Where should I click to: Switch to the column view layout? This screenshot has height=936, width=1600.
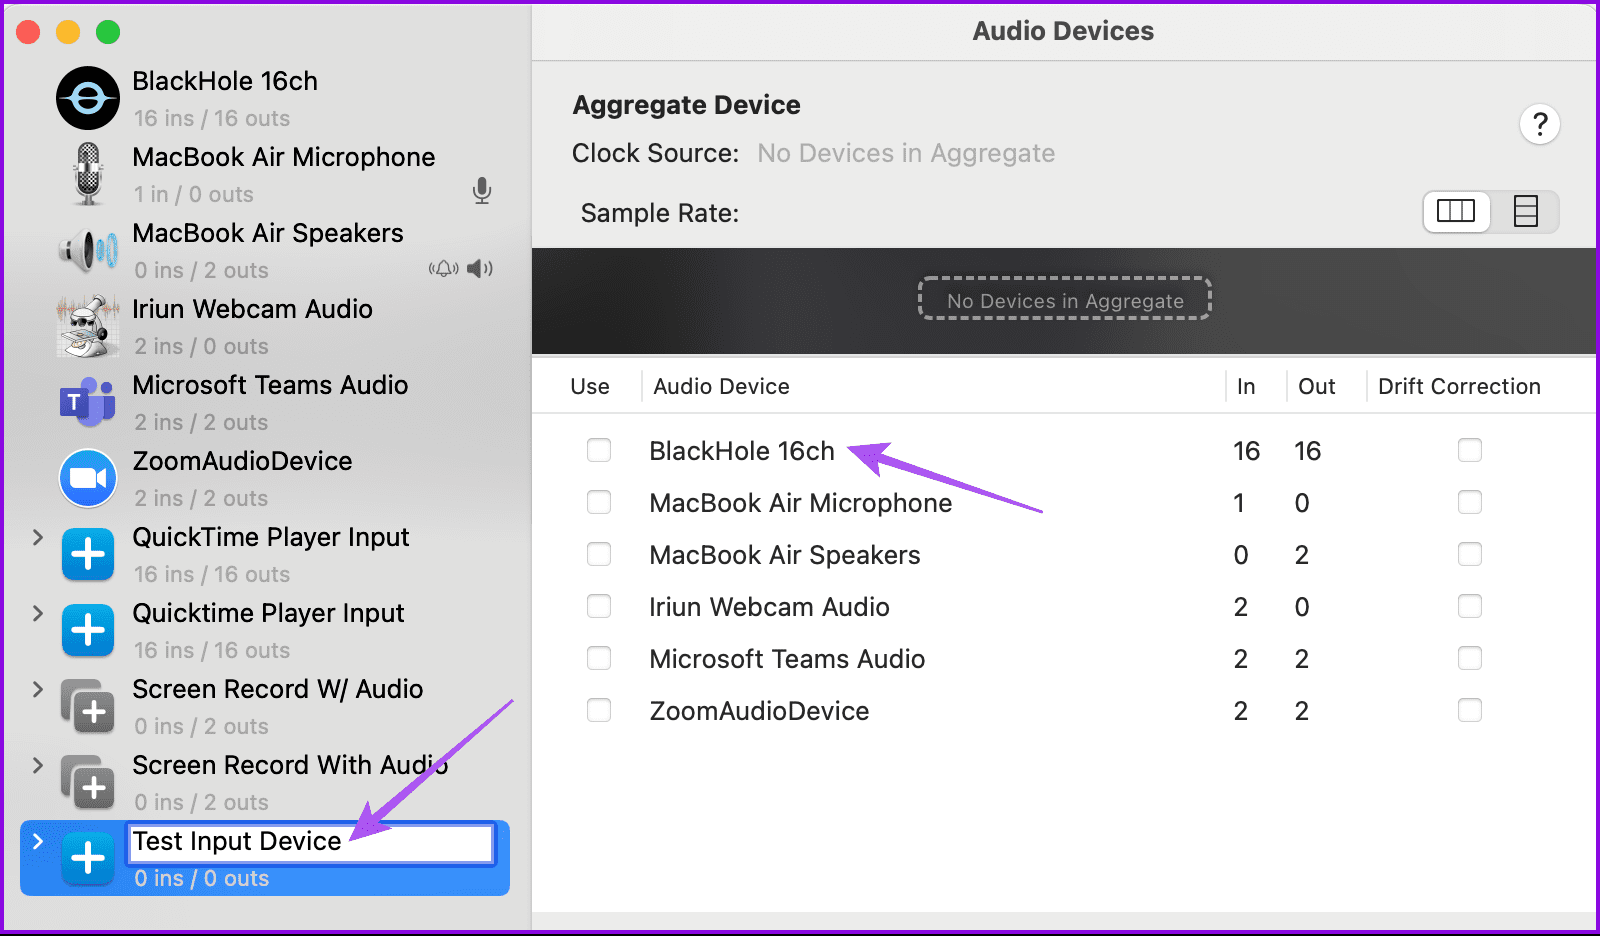[x=1456, y=211]
